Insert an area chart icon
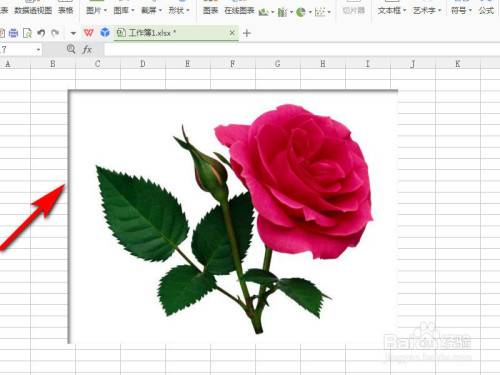This screenshot has height=375, width=500. pos(264,12)
